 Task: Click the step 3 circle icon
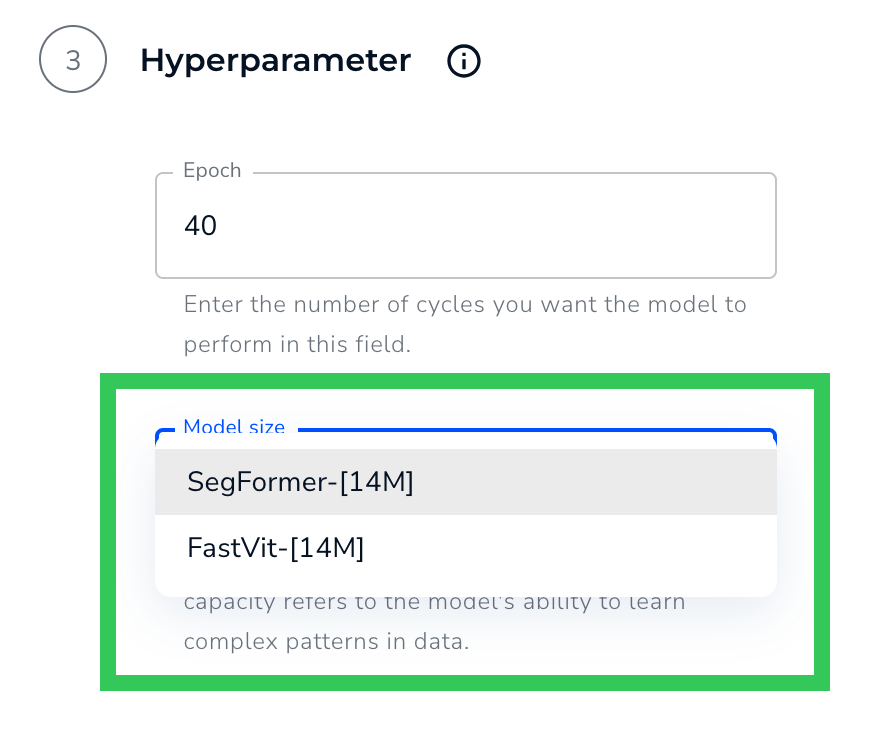pyautogui.click(x=73, y=61)
